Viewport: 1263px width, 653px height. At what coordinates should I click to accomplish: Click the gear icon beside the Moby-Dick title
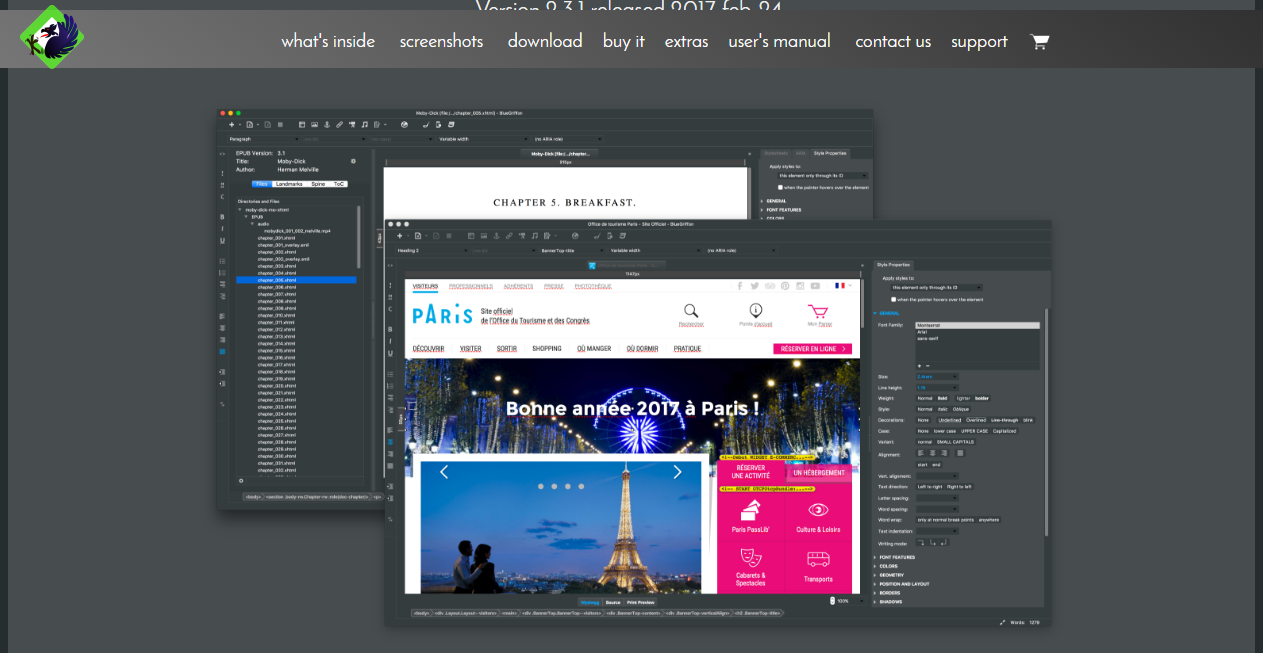(x=353, y=161)
